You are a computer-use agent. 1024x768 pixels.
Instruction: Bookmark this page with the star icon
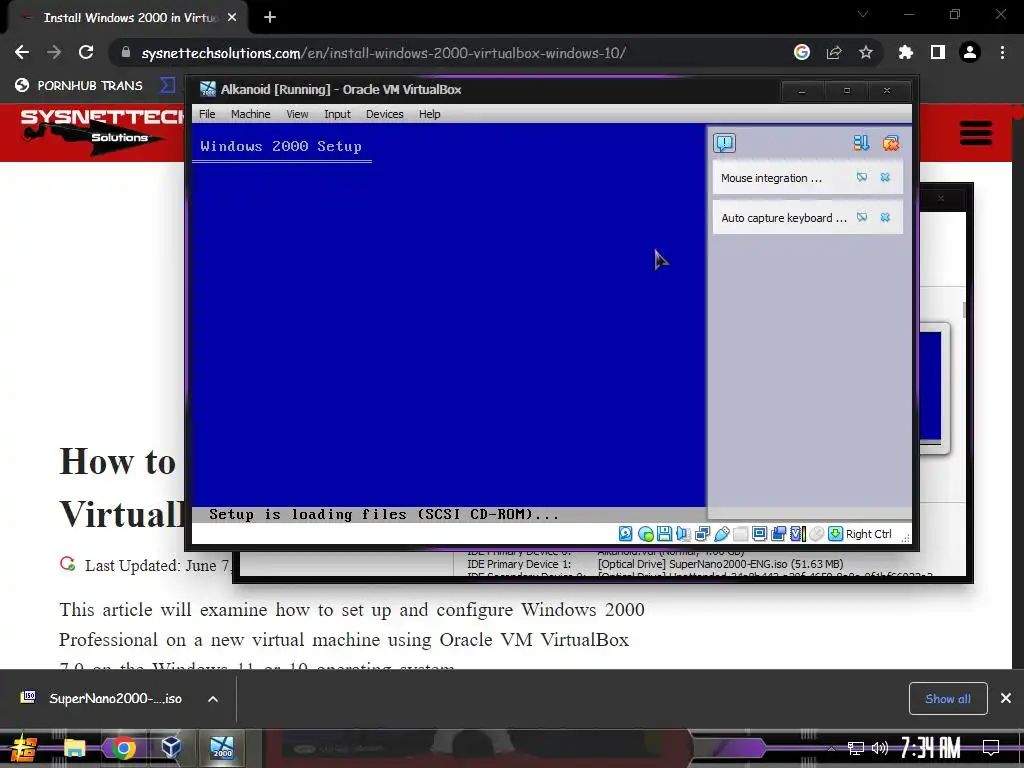pyautogui.click(x=866, y=52)
